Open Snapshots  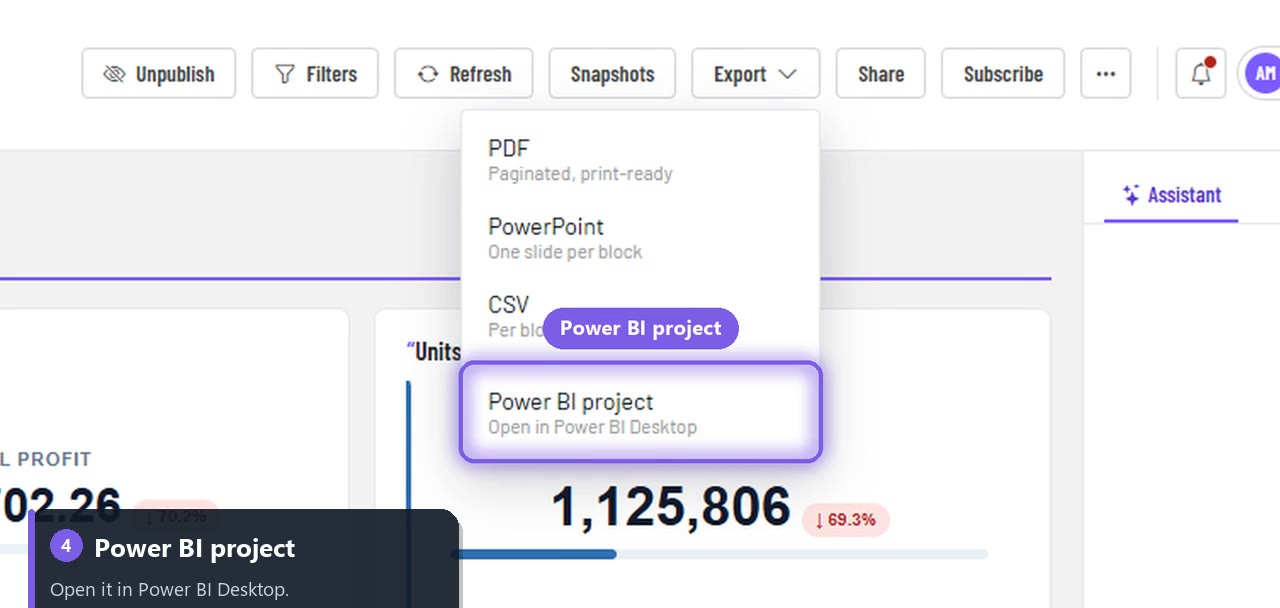click(612, 74)
